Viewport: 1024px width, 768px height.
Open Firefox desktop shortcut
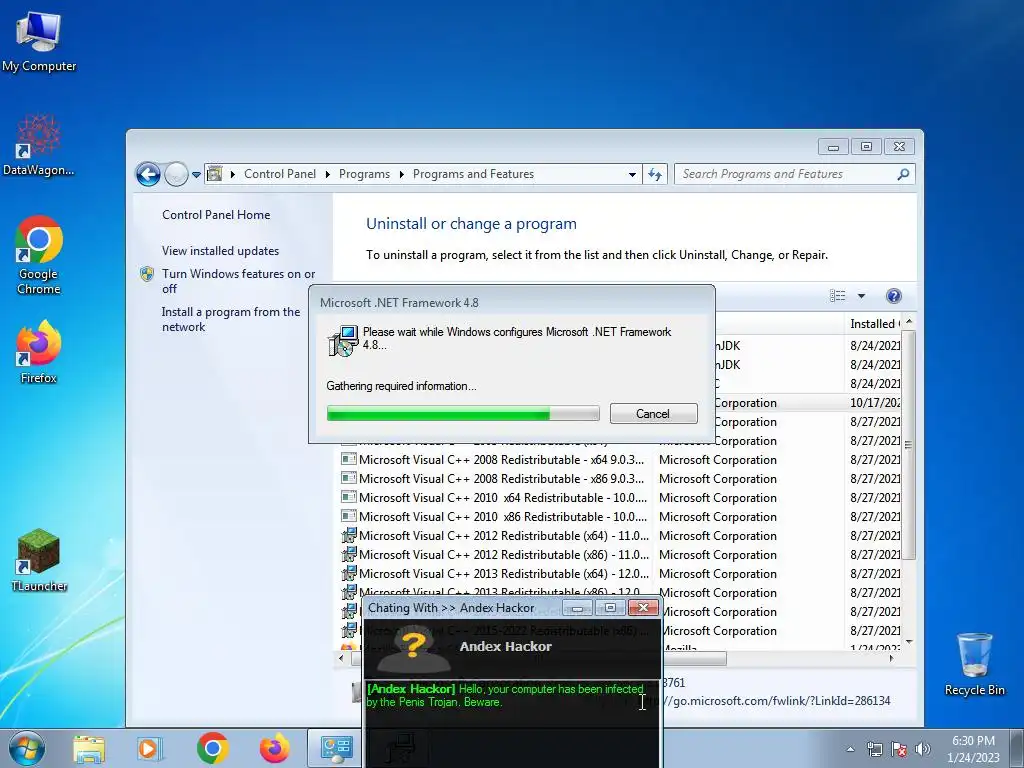(x=39, y=352)
